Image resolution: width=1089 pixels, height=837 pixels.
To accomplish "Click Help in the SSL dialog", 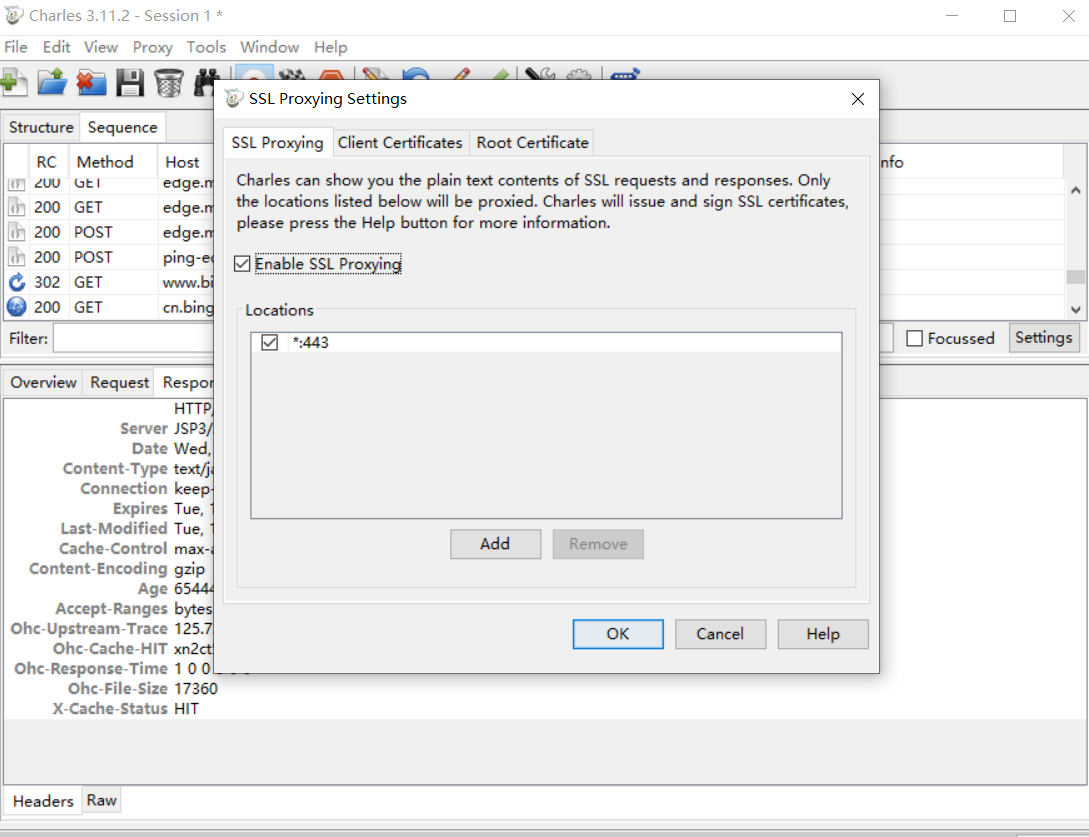I will [823, 634].
